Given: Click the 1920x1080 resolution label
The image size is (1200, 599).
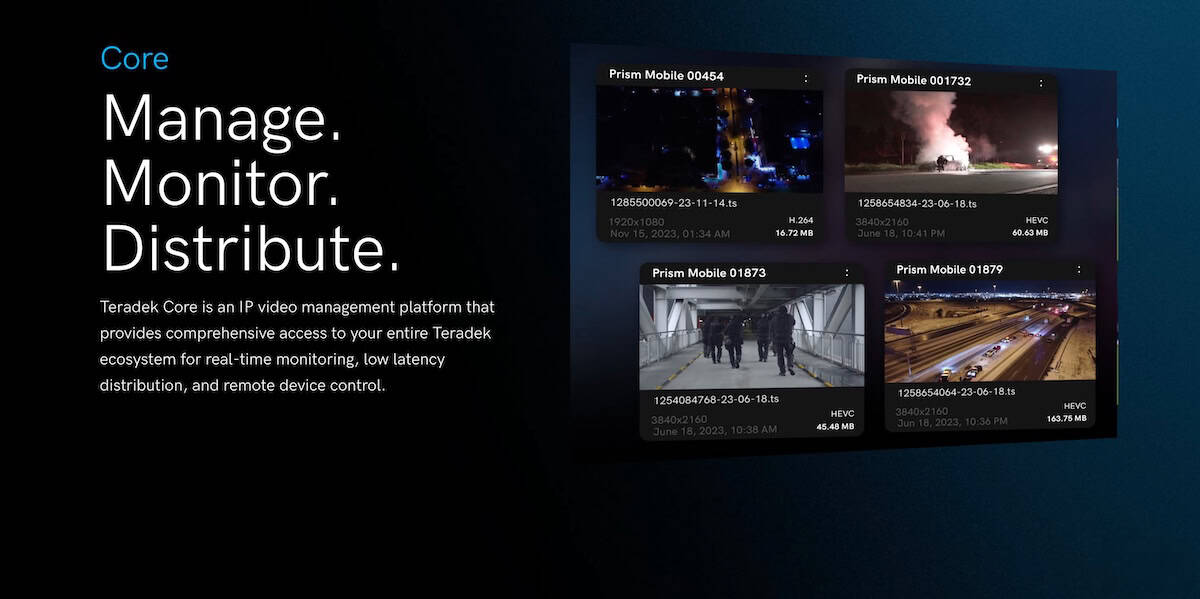Looking at the screenshot, I should [x=636, y=221].
